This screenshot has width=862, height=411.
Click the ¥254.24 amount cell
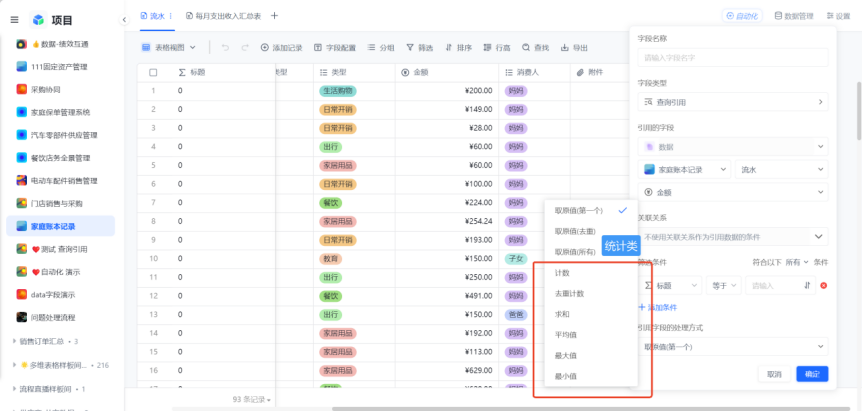pyautogui.click(x=445, y=221)
